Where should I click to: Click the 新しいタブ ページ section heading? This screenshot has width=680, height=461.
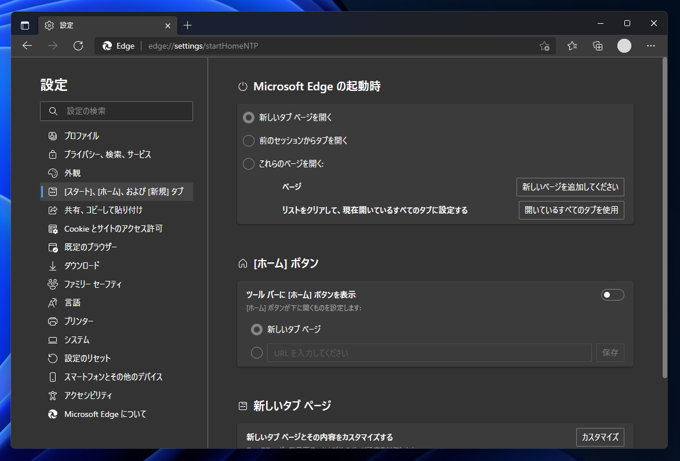(x=292, y=405)
